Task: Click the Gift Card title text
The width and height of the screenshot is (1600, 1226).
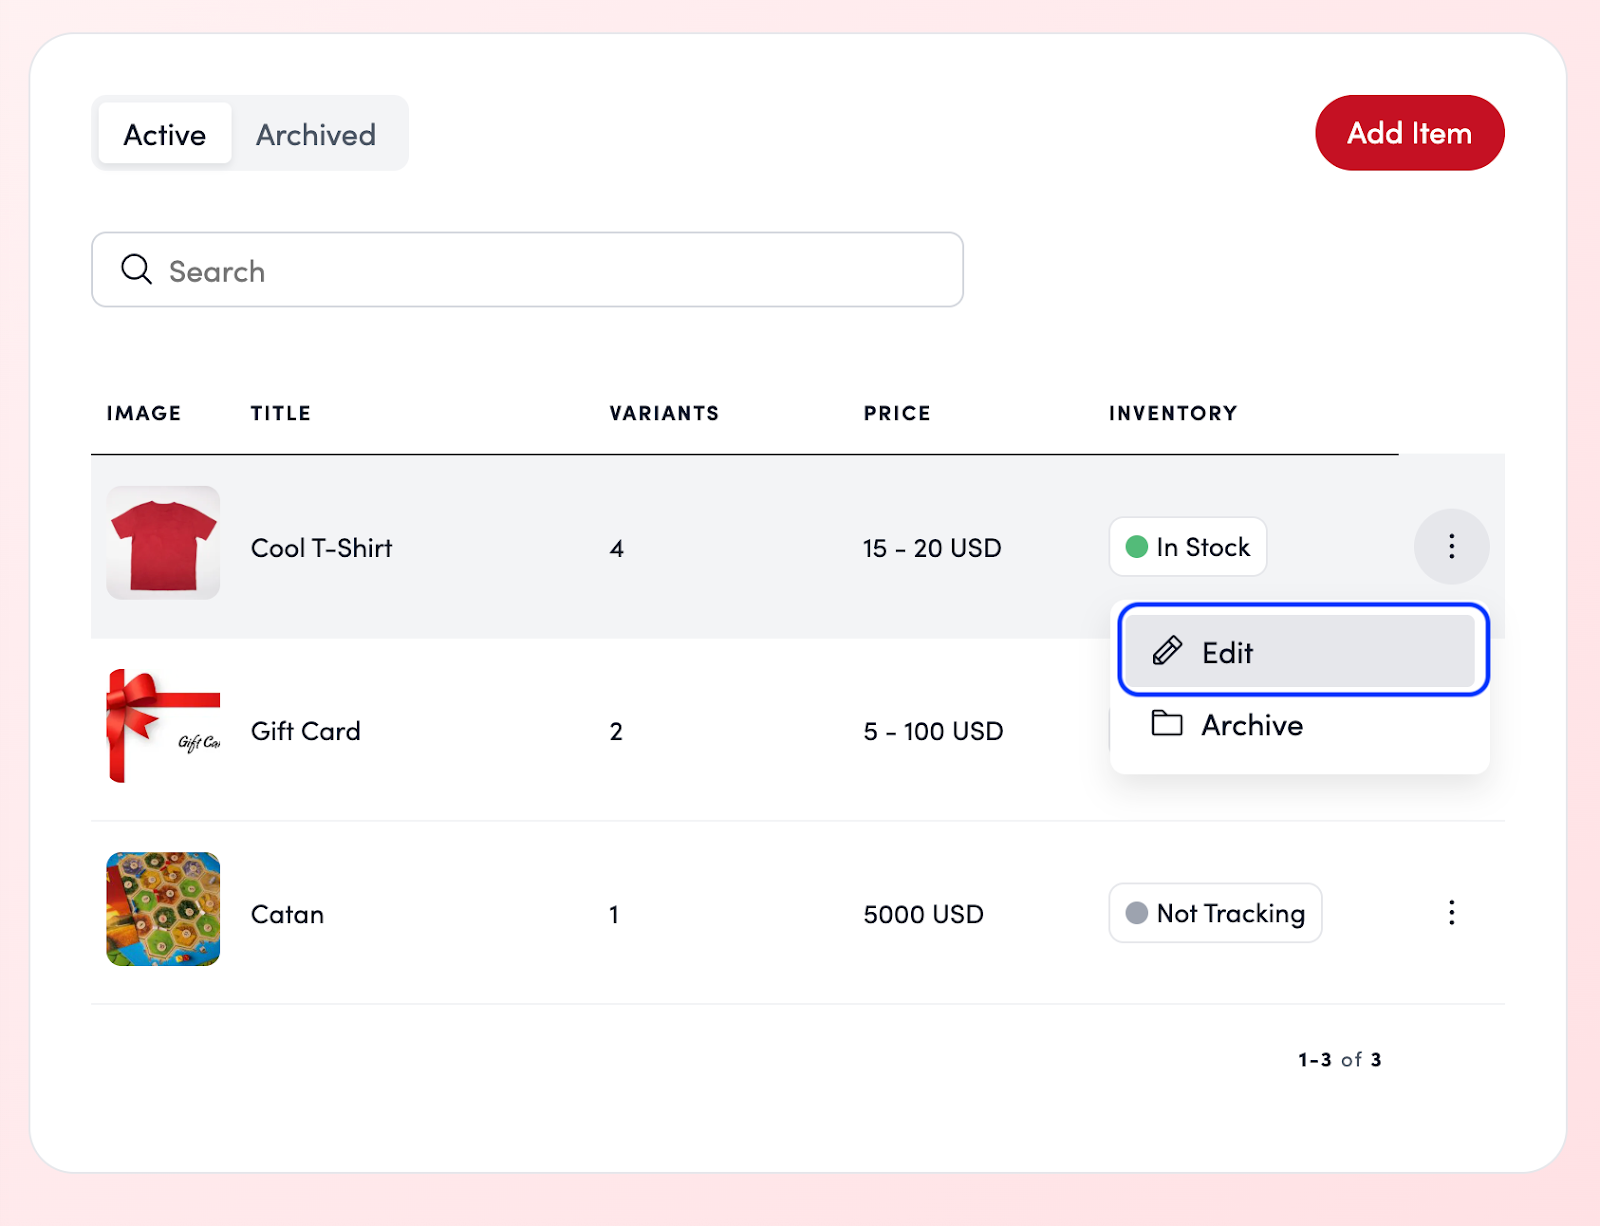Action: [x=305, y=731]
